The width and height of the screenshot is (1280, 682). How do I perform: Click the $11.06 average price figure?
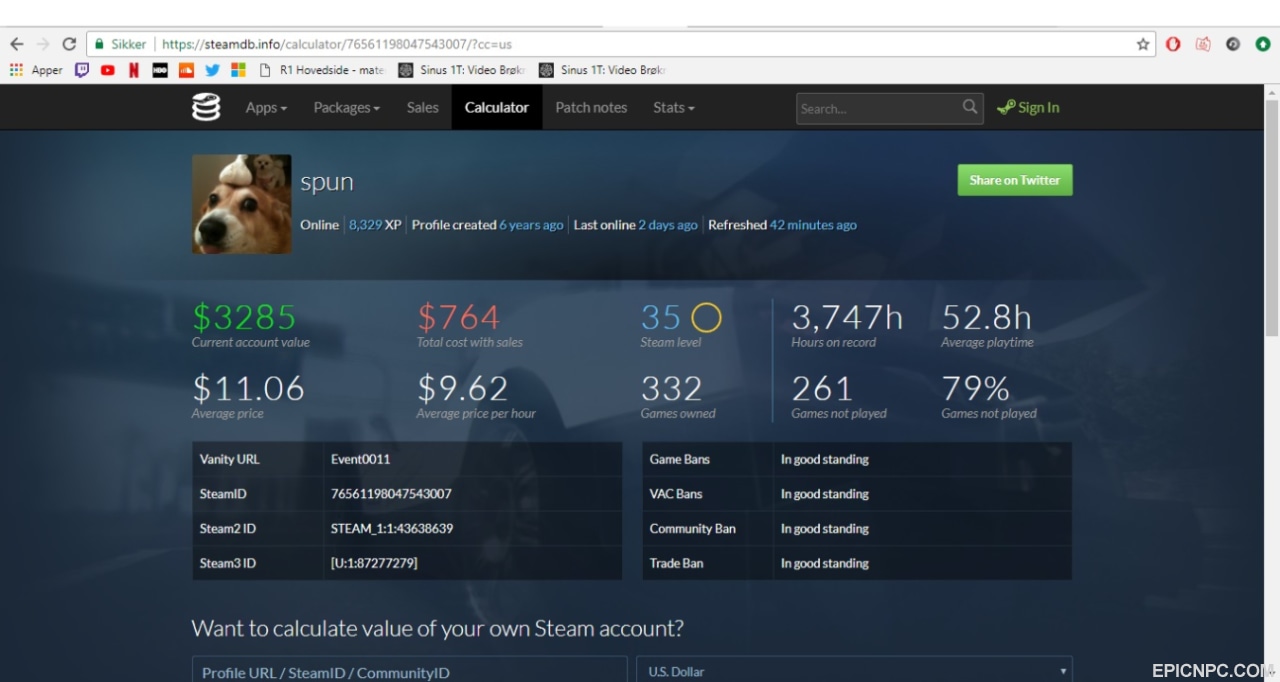tap(248, 388)
